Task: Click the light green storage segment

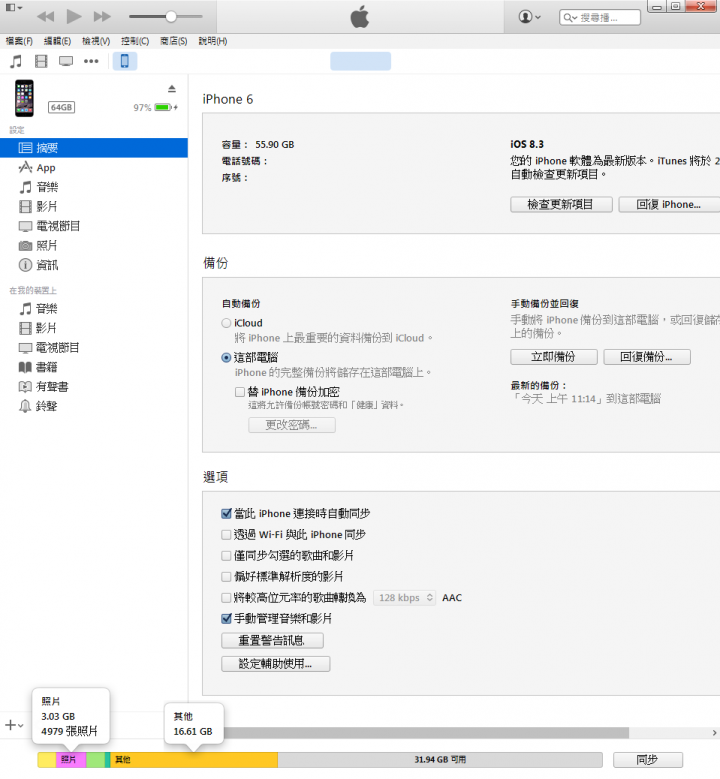Action: click(95, 760)
